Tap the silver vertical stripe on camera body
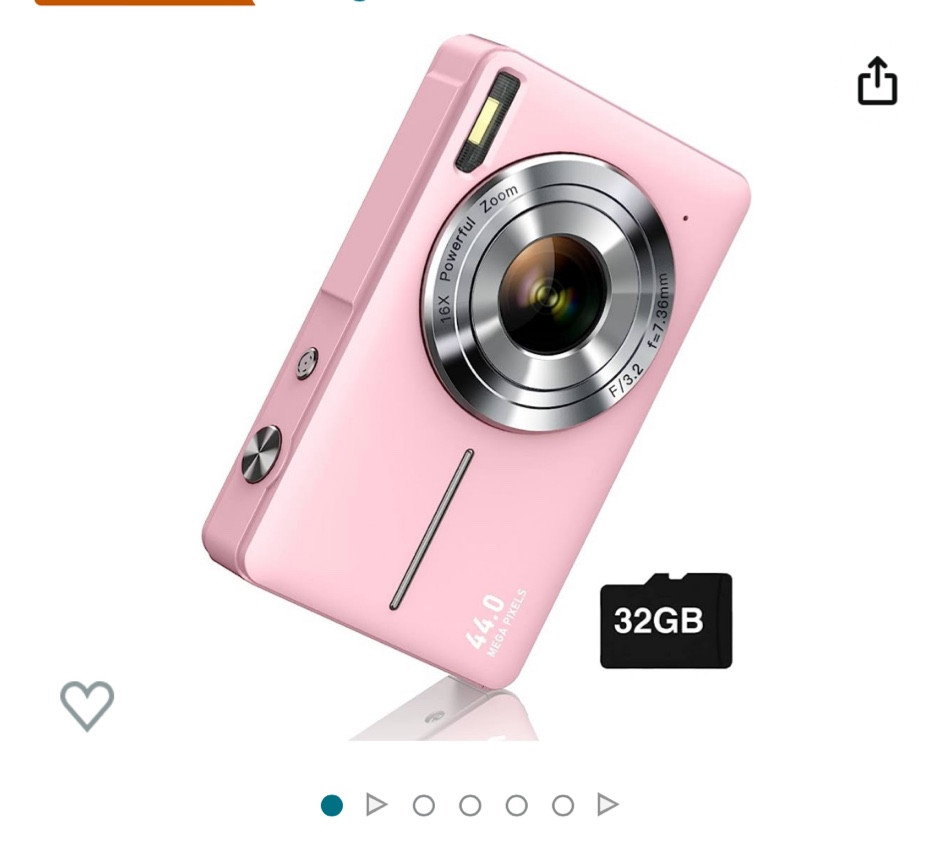This screenshot has width=947, height=842. (431, 529)
